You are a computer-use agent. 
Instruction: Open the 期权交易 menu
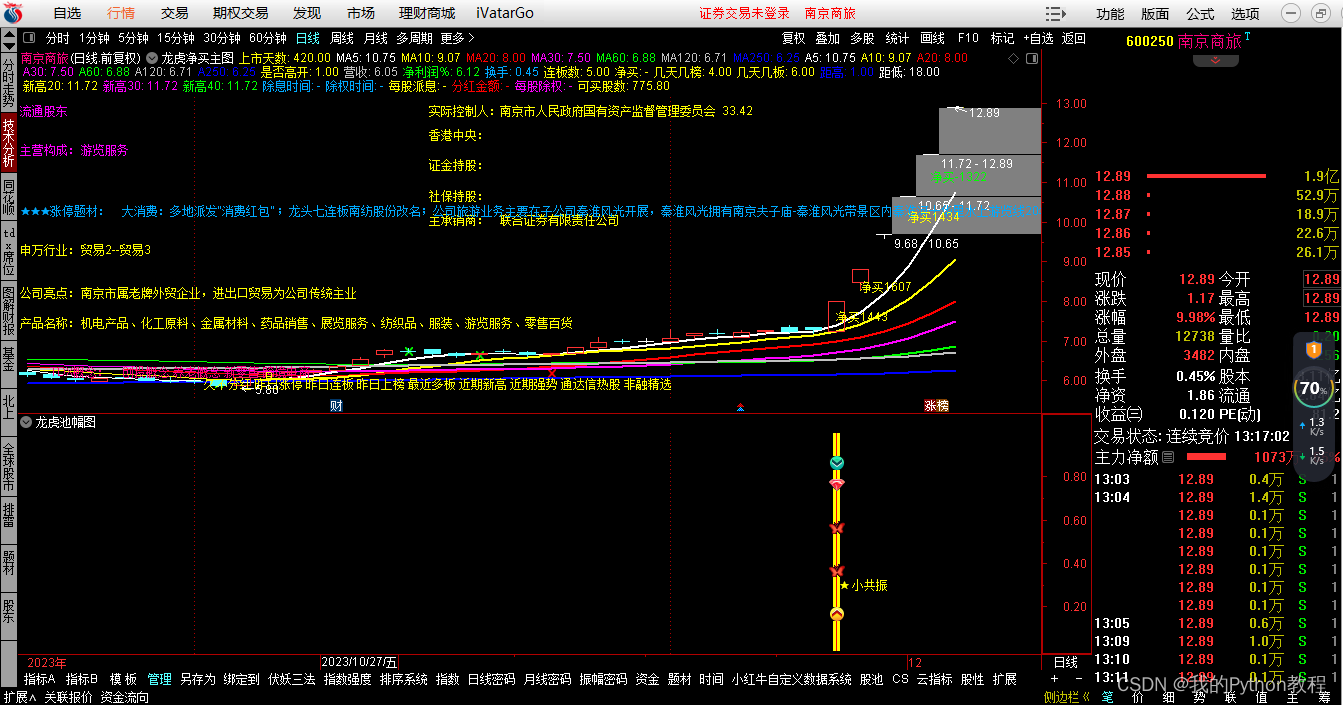tap(241, 13)
